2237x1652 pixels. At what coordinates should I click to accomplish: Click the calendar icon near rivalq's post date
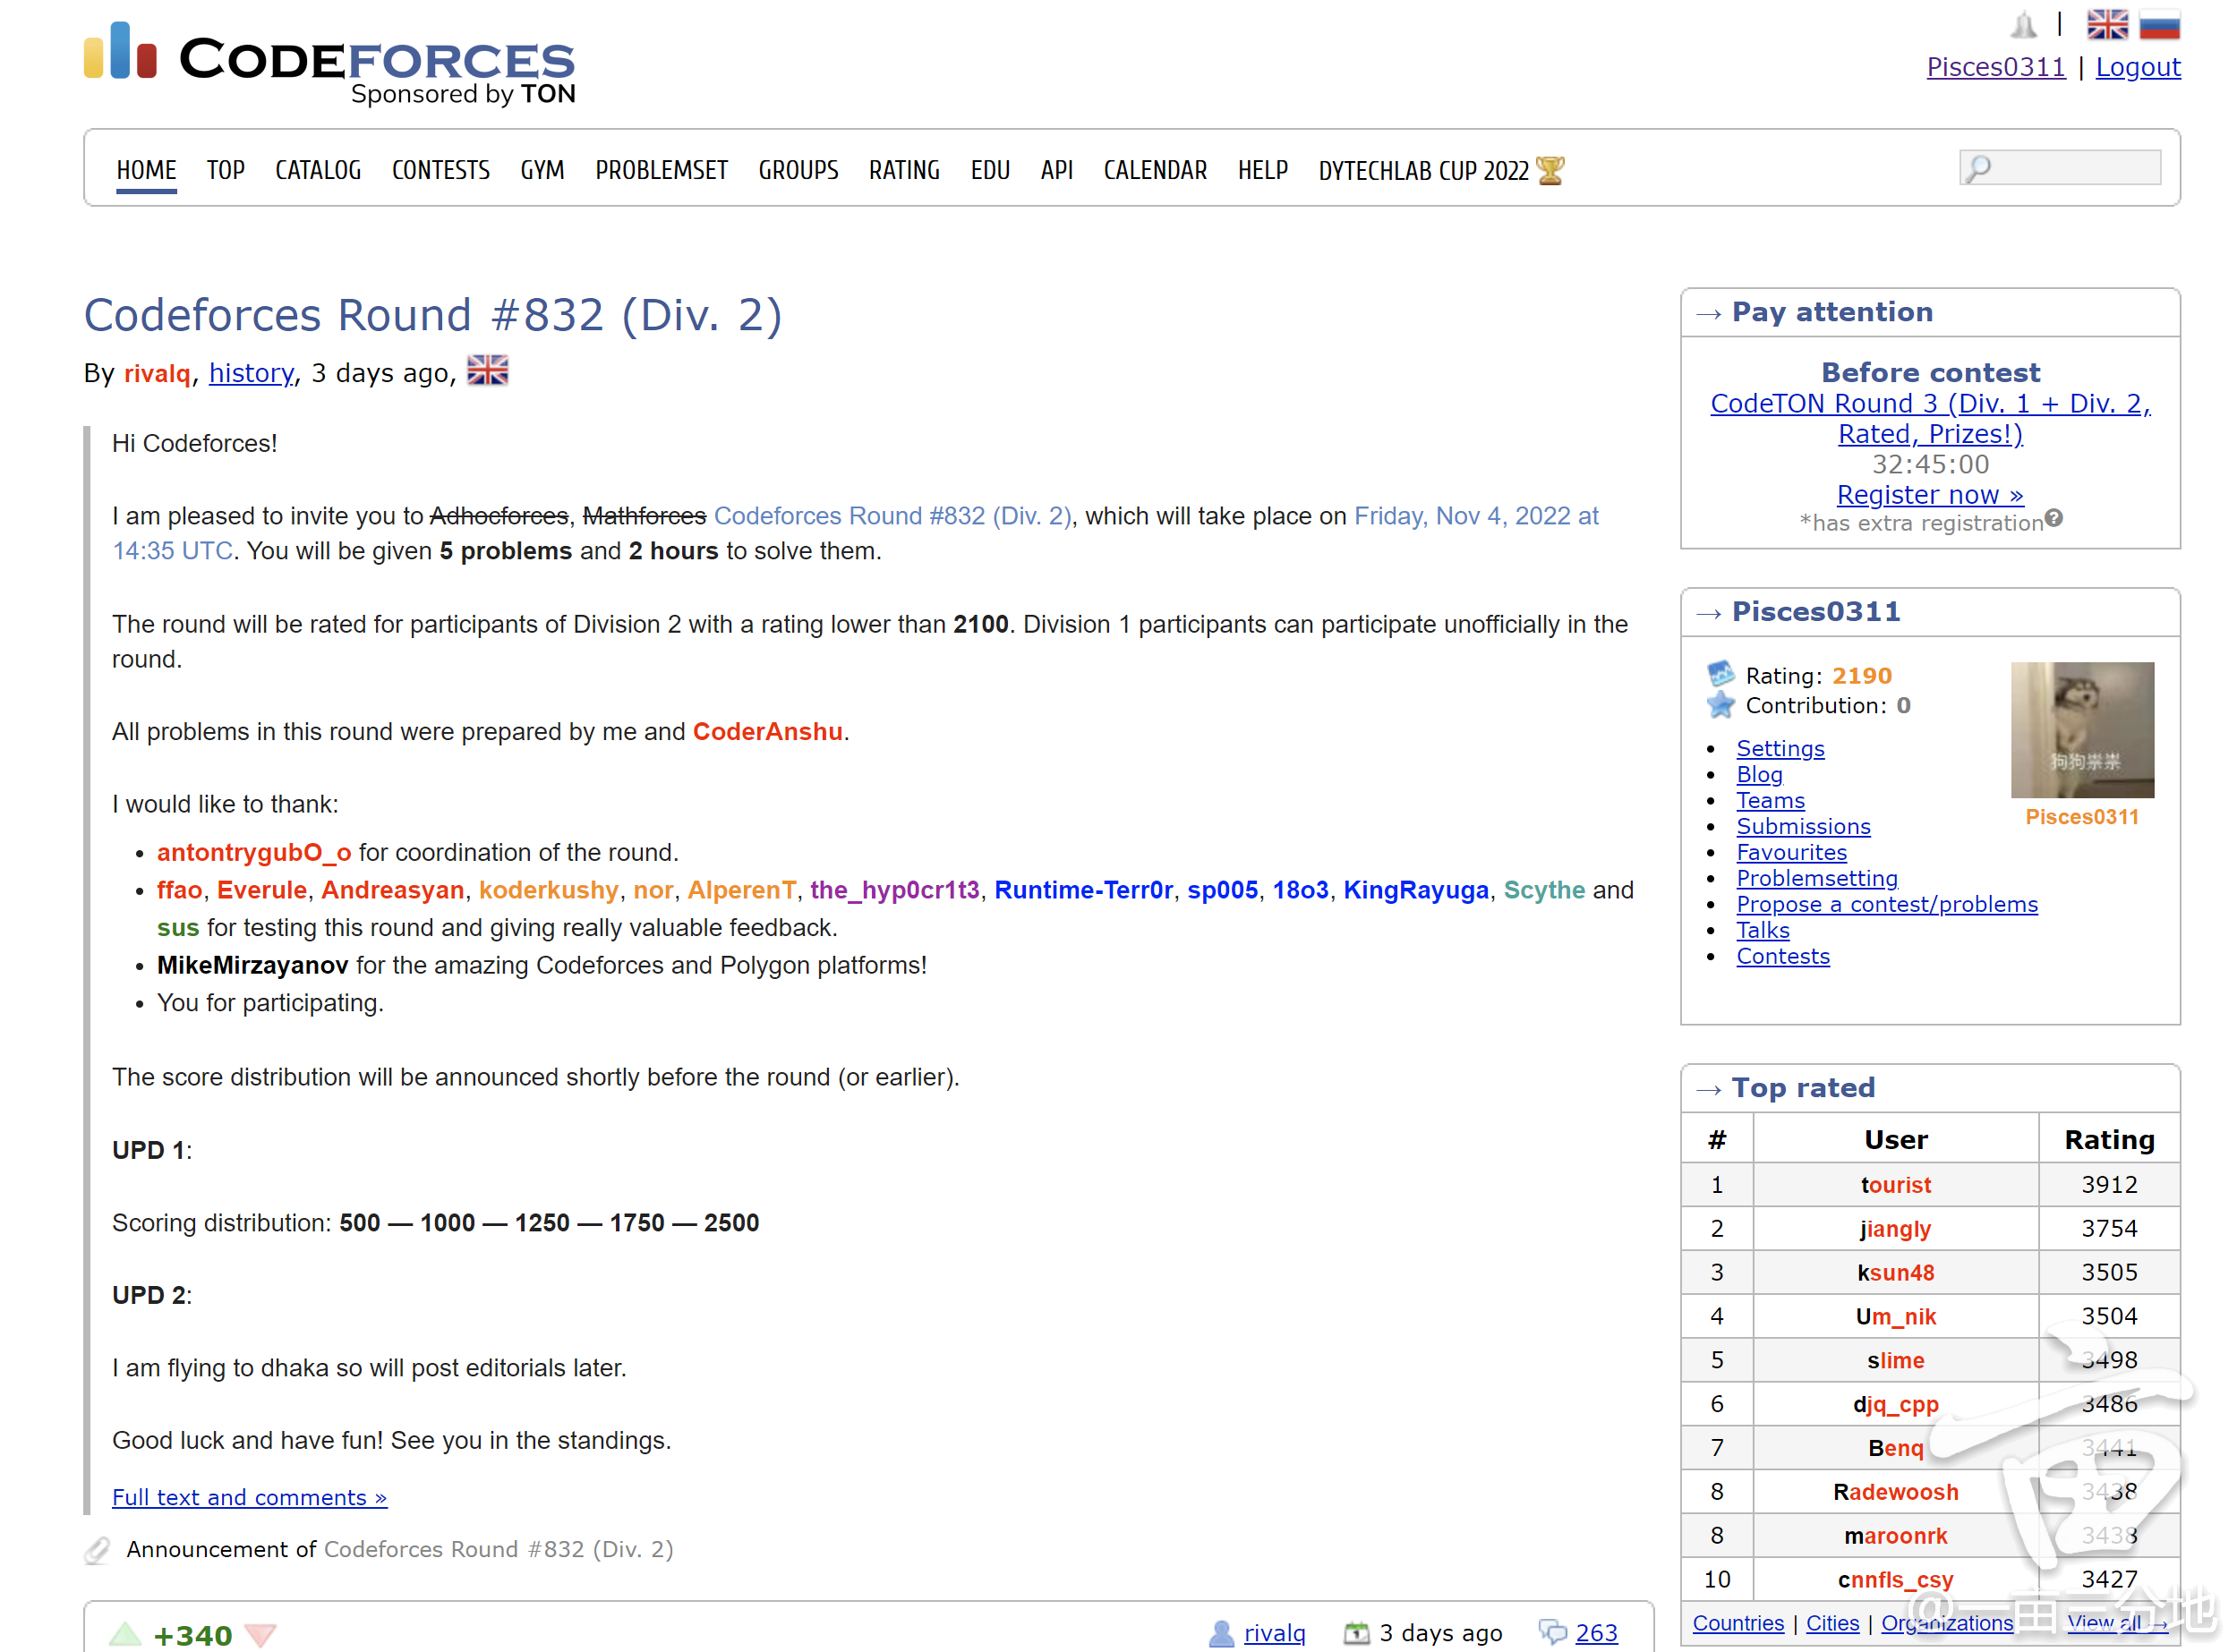tap(1357, 1632)
